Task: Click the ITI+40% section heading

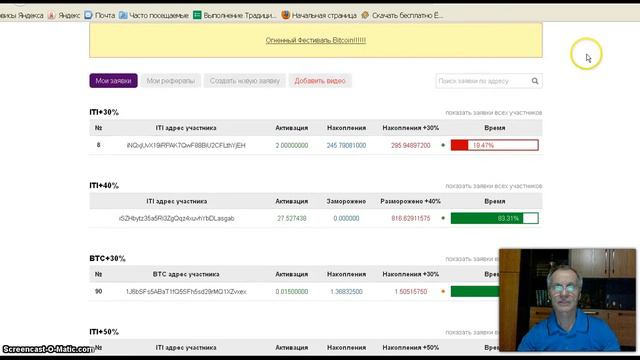Action: click(x=104, y=186)
